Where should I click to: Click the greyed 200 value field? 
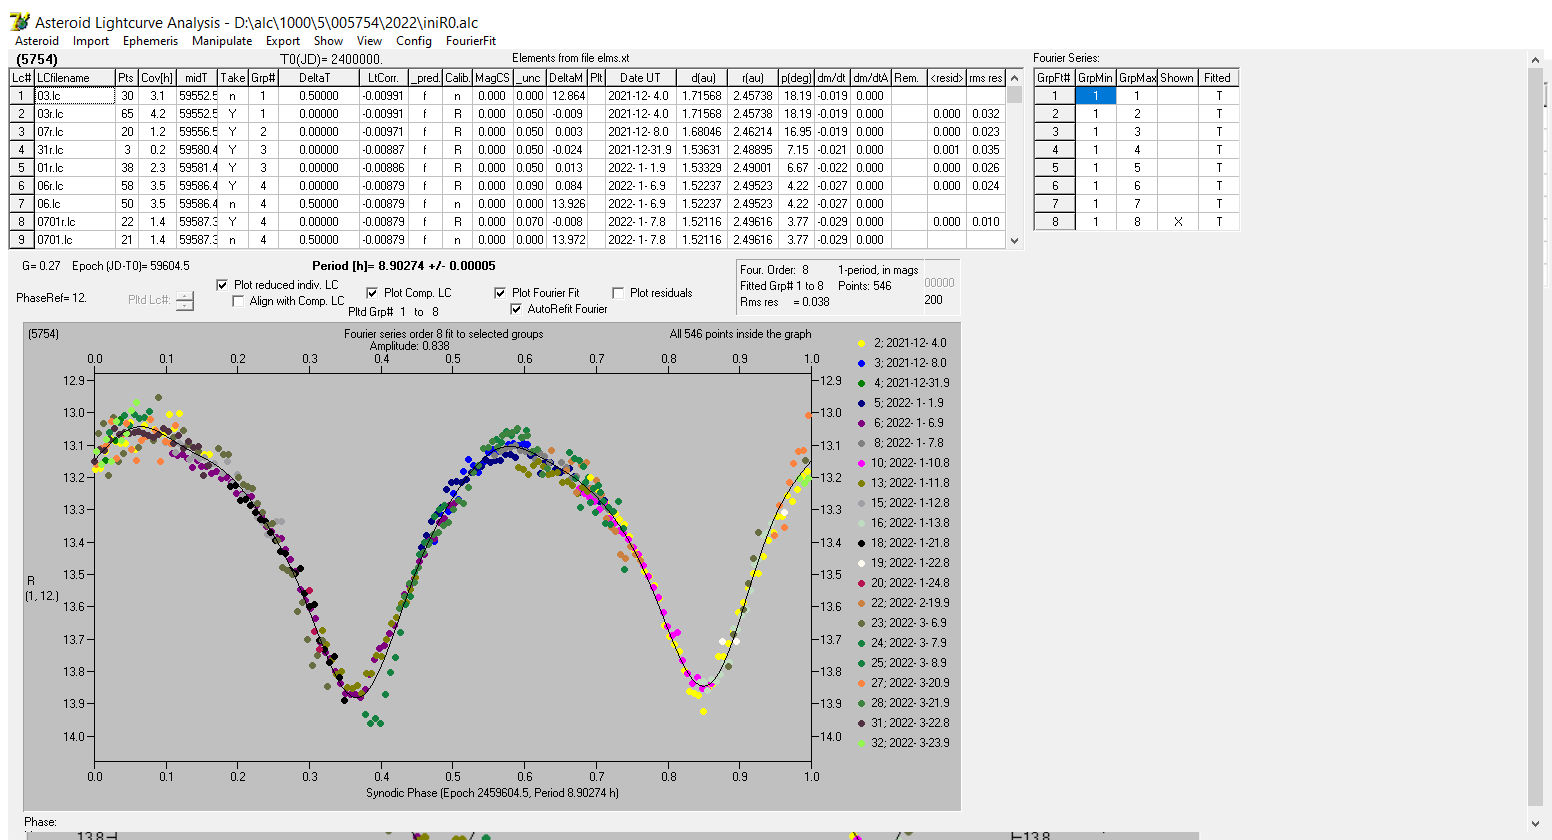coord(934,300)
